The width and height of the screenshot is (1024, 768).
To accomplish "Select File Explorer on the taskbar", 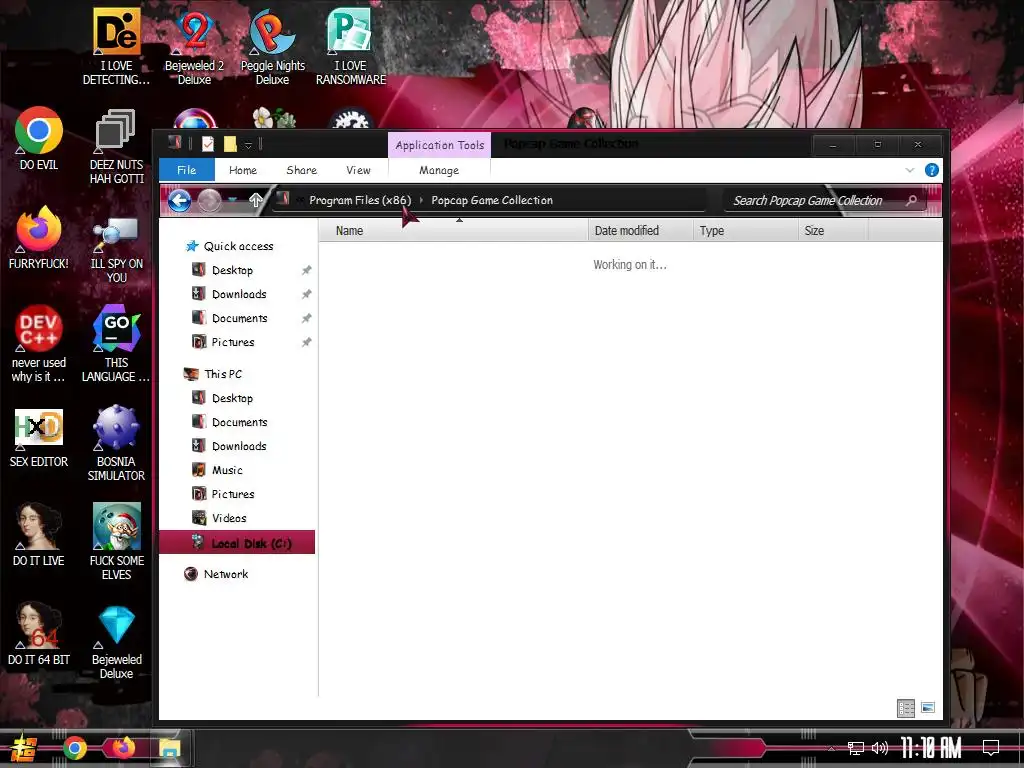I will click(170, 748).
